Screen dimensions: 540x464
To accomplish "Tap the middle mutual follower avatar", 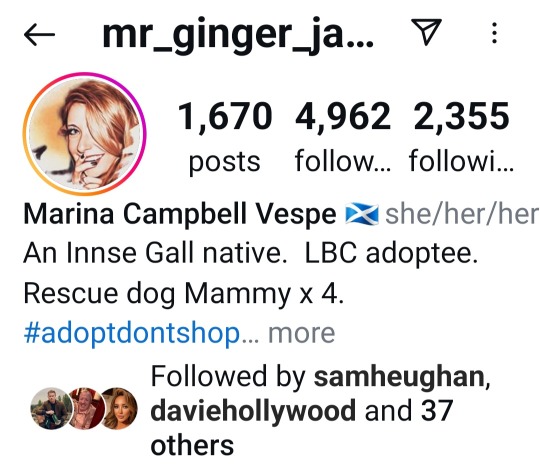I will (x=85, y=409).
